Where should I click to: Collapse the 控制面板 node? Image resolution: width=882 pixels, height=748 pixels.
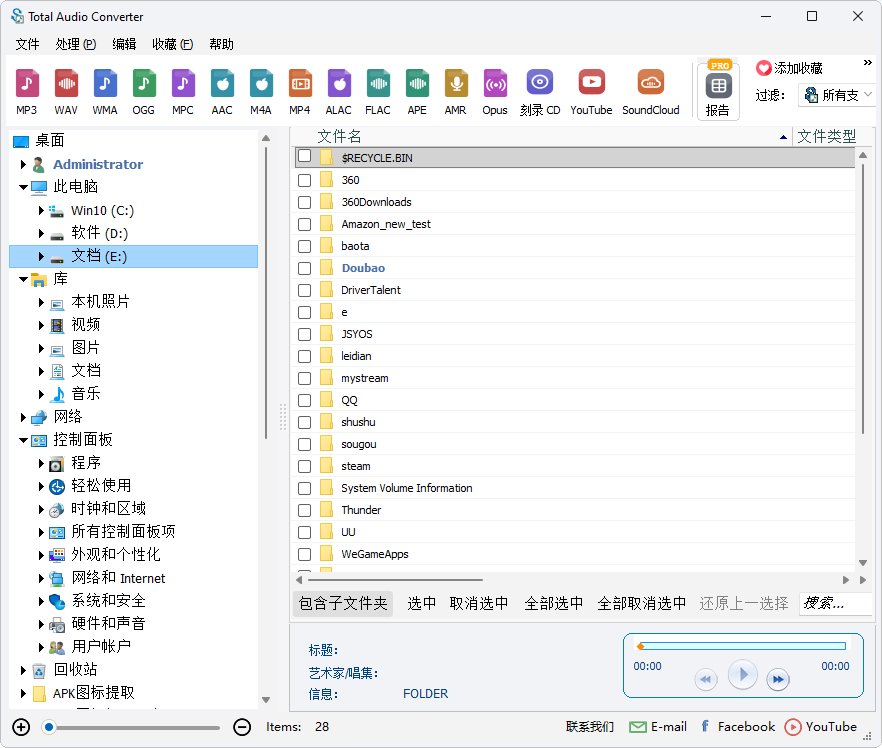click(x=23, y=440)
